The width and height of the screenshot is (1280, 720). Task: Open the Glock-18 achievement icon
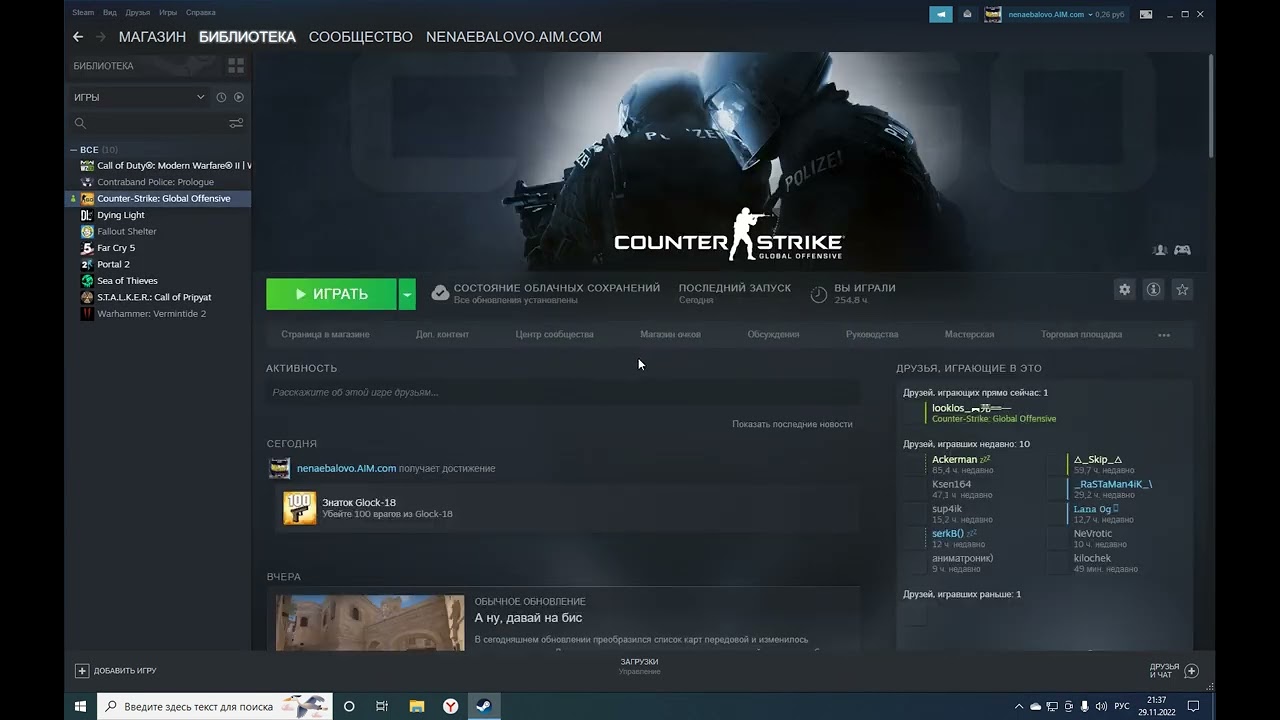point(300,508)
